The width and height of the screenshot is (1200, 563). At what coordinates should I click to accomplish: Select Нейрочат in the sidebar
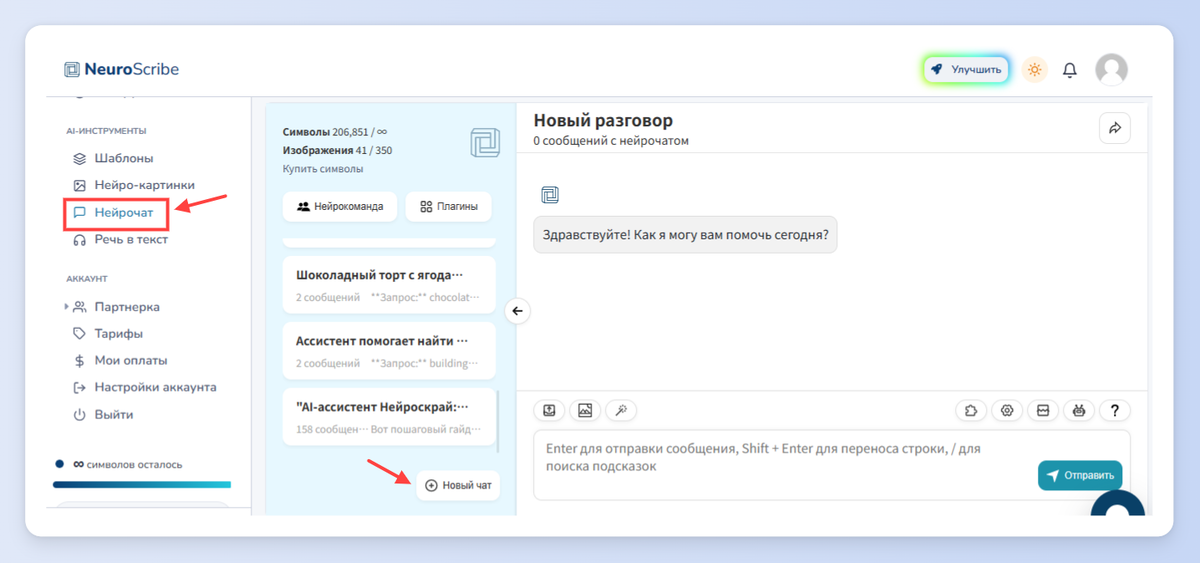112,212
